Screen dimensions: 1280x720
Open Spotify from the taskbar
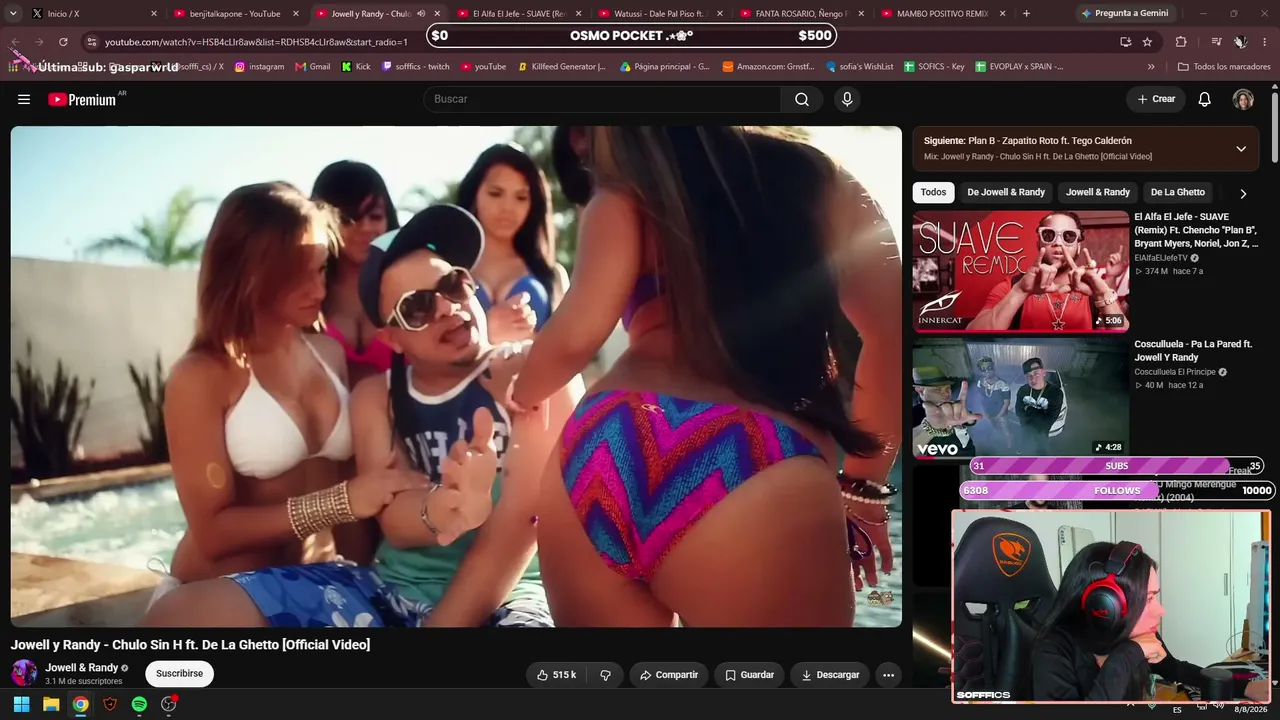point(139,704)
